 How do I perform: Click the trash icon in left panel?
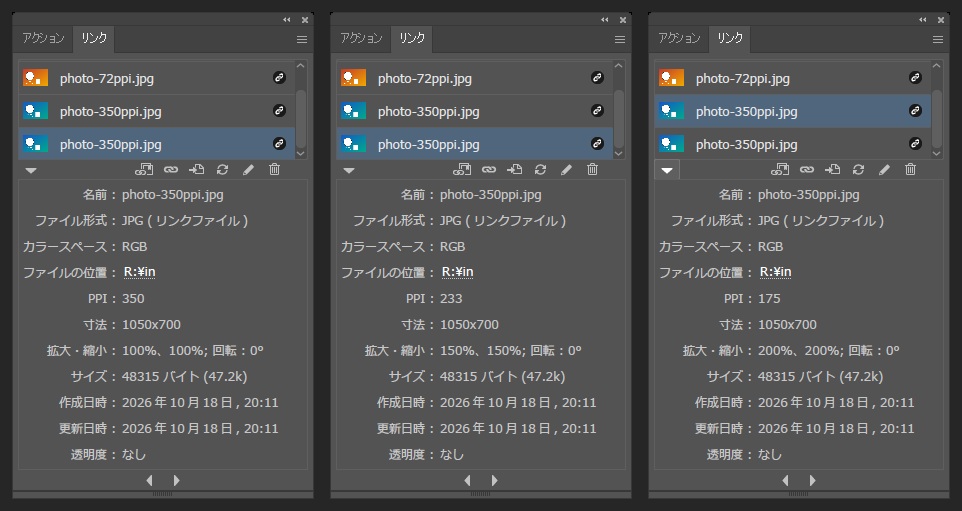pos(274,169)
